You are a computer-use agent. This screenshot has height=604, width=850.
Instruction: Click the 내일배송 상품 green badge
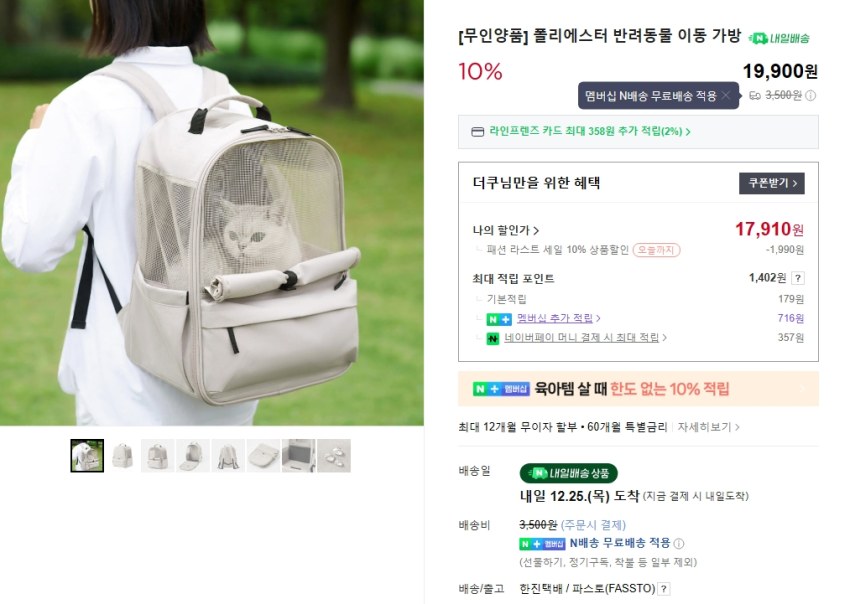569,473
